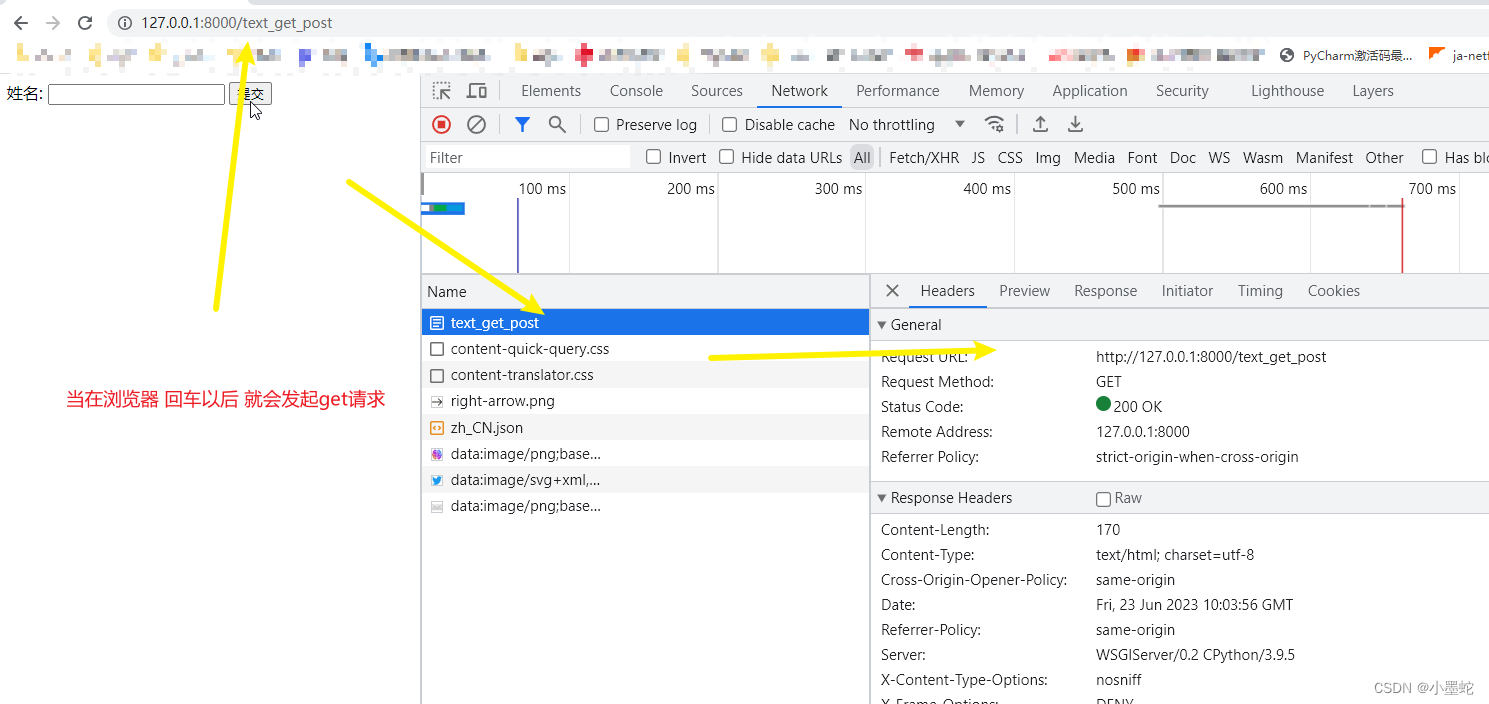Select the Network tab
This screenshot has width=1489, height=704.
[x=799, y=91]
